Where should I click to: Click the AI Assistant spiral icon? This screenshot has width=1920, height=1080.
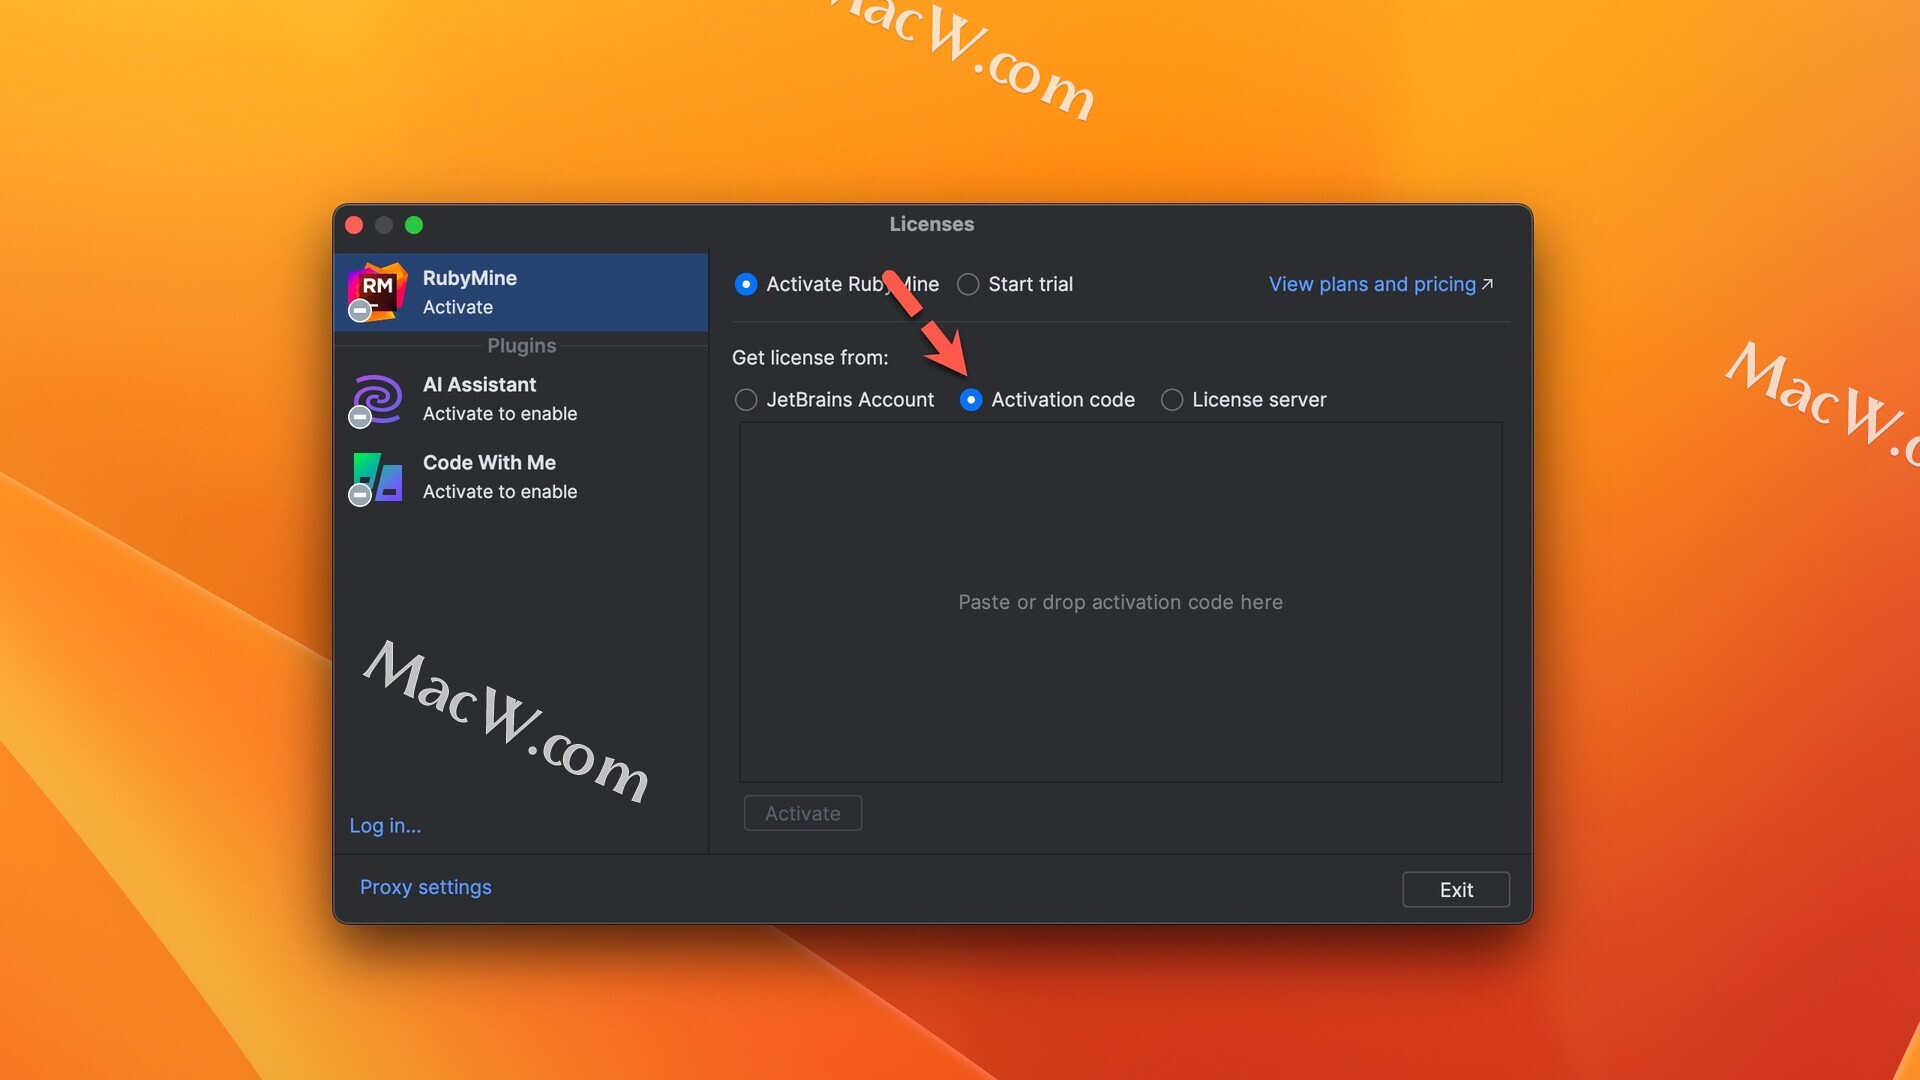point(377,399)
